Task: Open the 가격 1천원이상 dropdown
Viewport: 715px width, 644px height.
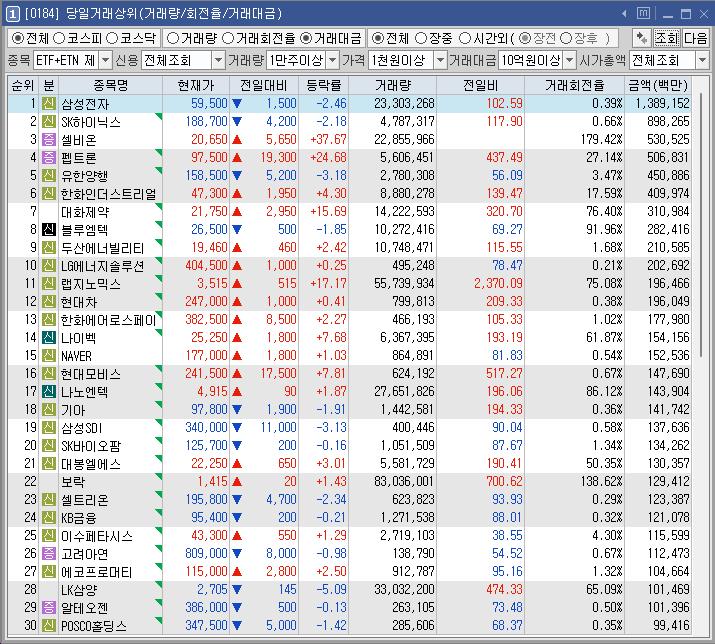Action: pos(440,60)
